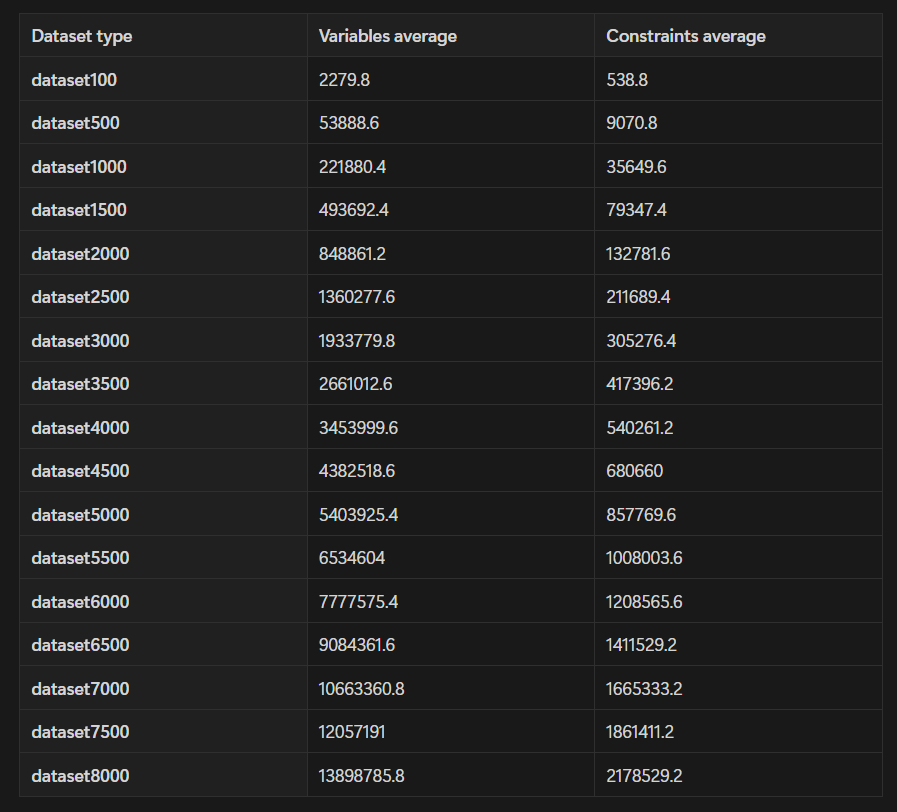Image resolution: width=897 pixels, height=812 pixels.
Task: Select constraints value 9070.8
Action: [x=632, y=123]
